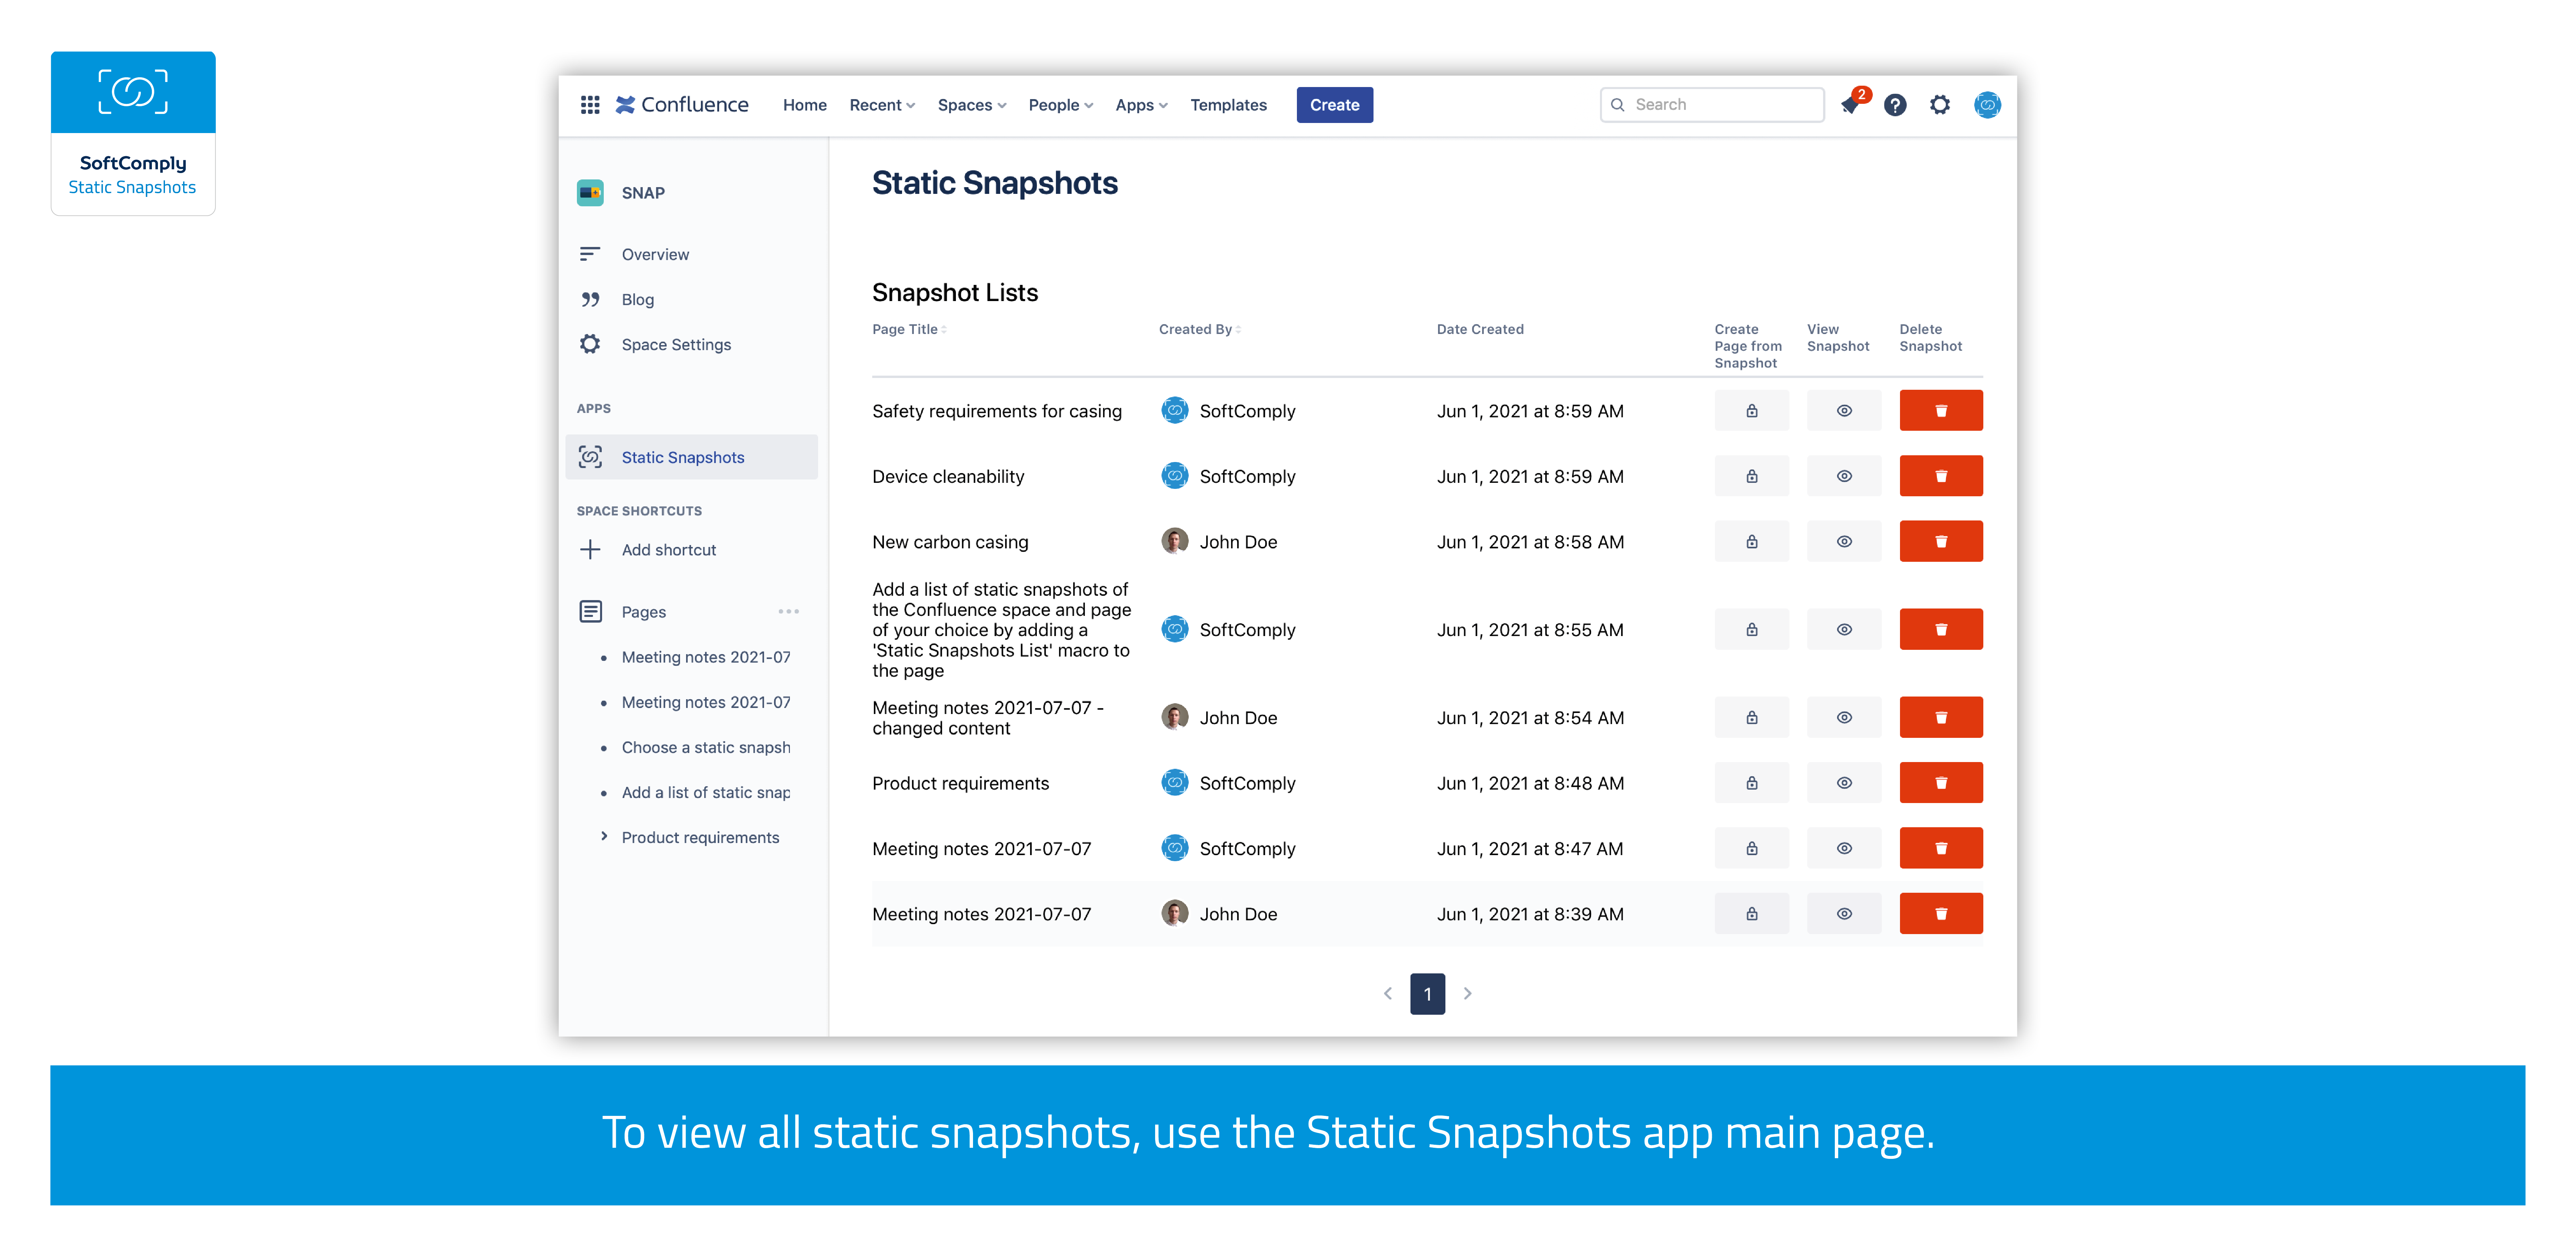
Task: Open settings gear in top bar
Action: [1940, 105]
